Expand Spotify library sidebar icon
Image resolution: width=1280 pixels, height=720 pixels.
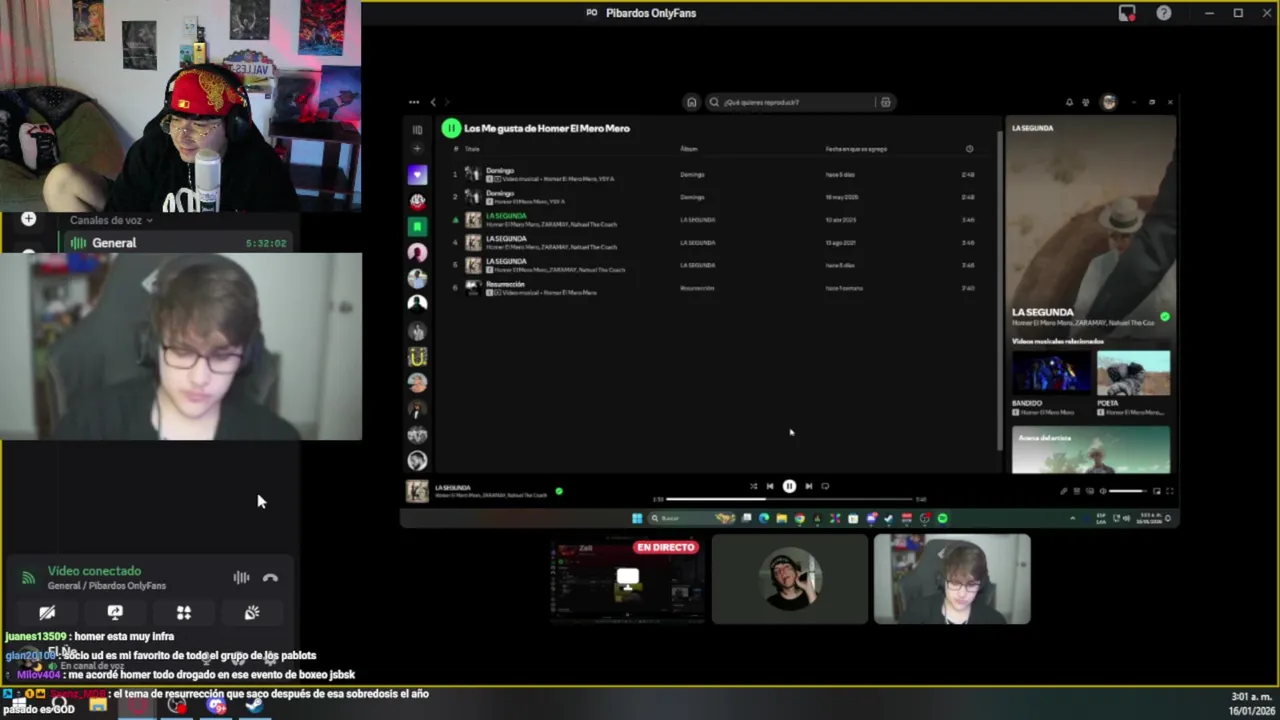417,130
